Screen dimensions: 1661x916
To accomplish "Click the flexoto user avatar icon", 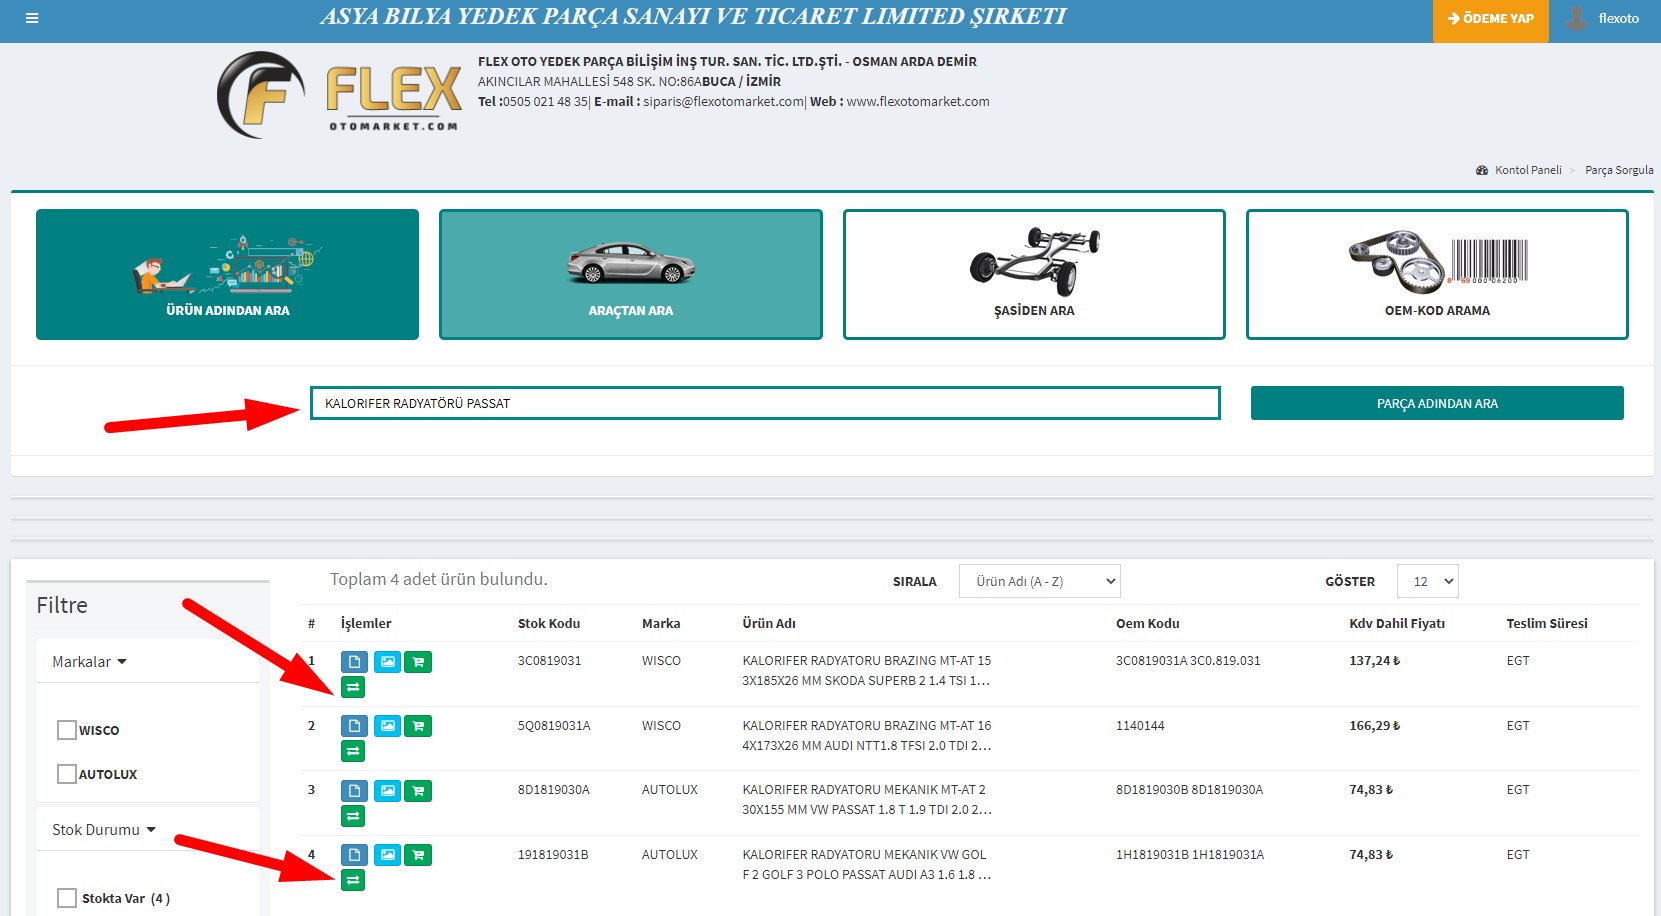I will 1576,18.
